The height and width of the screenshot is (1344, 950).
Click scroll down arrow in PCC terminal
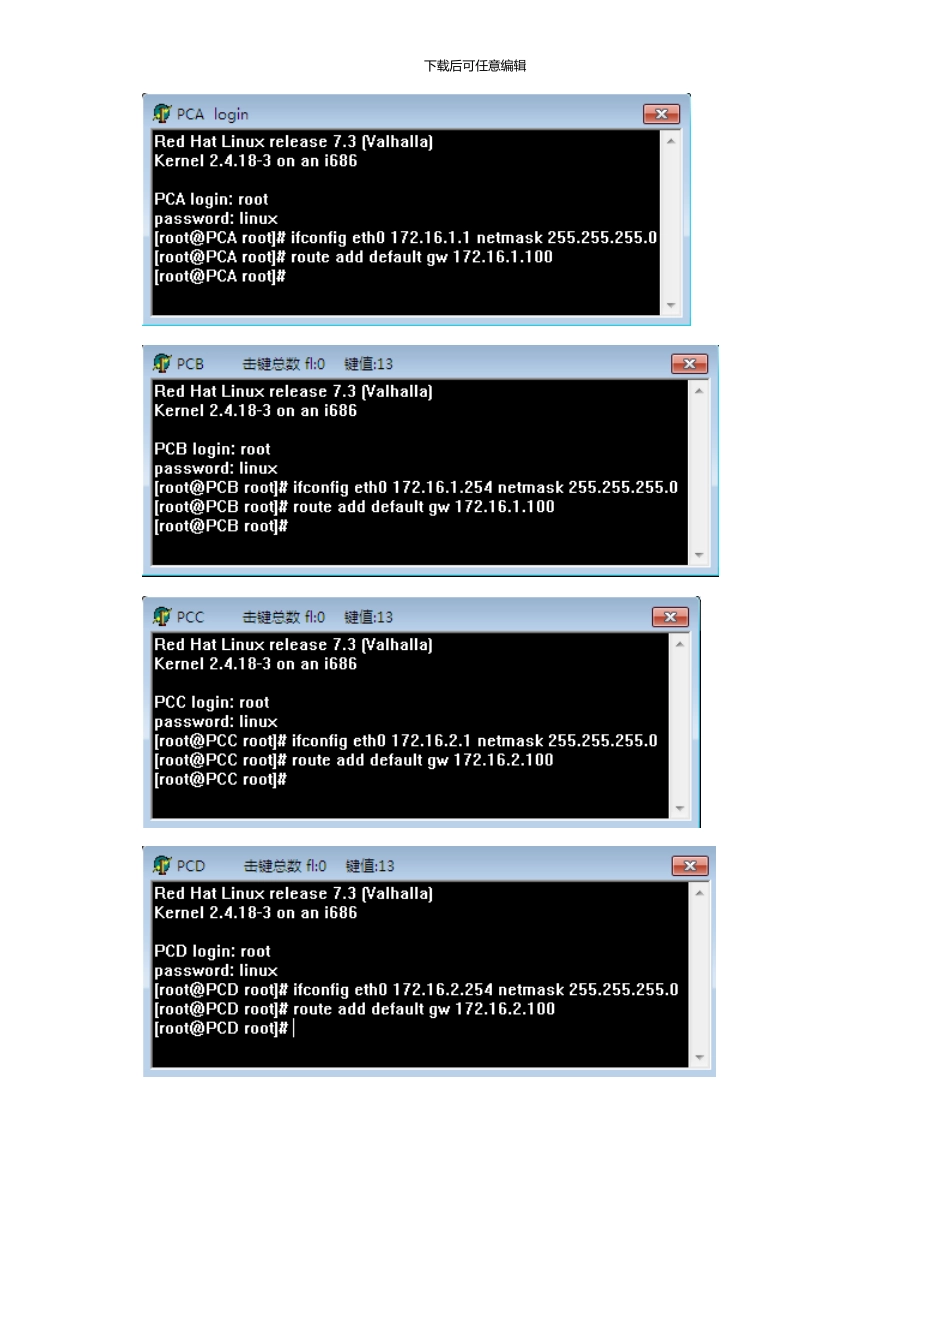point(680,808)
